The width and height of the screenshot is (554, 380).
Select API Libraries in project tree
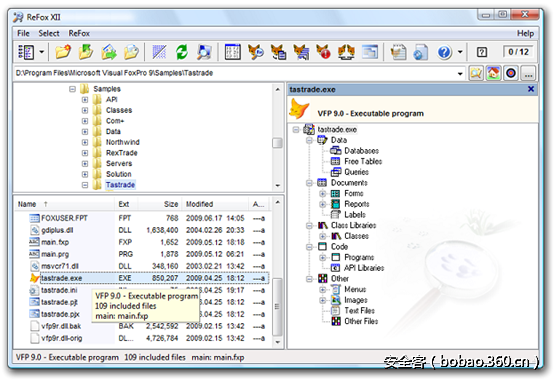click(x=364, y=268)
